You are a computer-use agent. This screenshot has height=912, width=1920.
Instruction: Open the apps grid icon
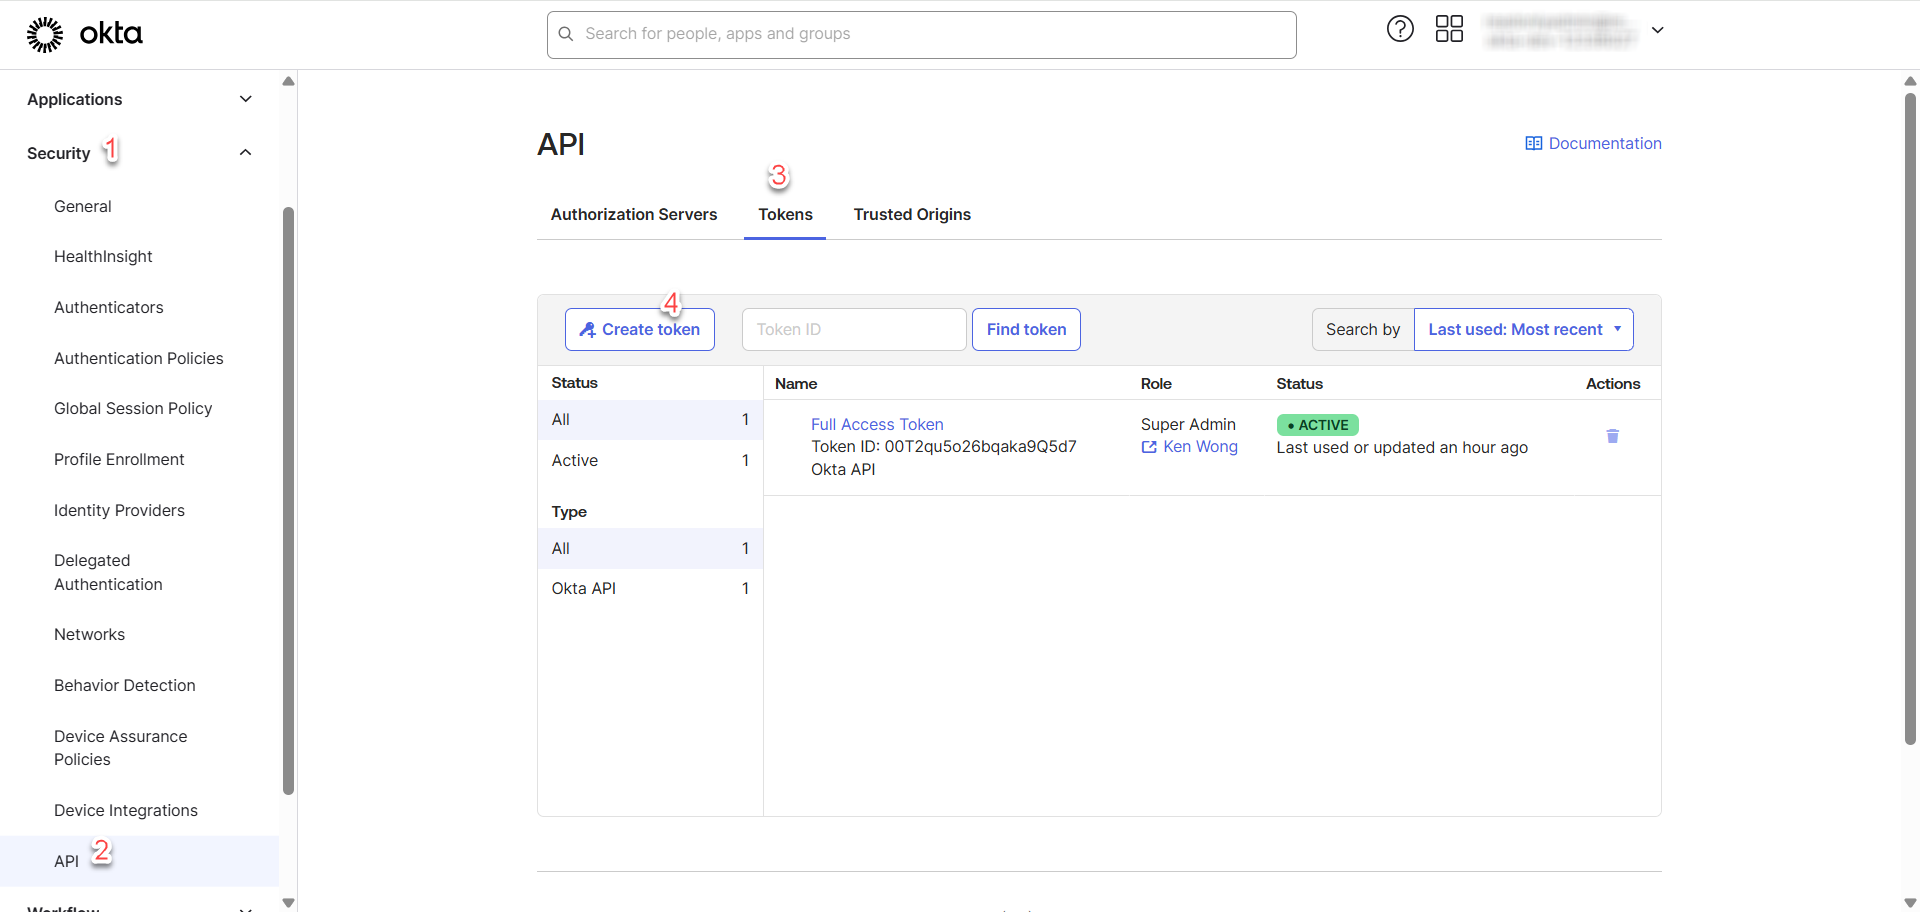pos(1449,29)
